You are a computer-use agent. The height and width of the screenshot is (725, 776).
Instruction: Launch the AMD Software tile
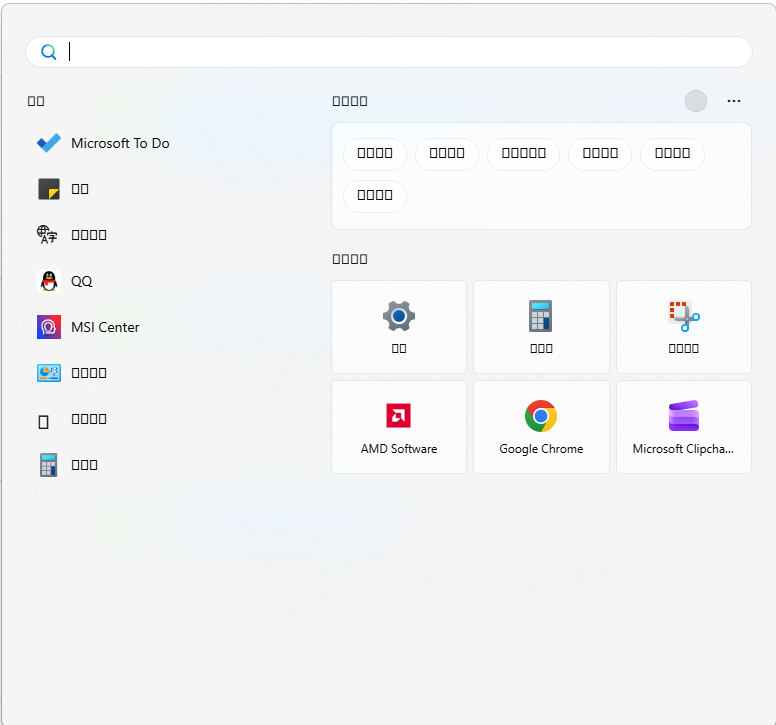(399, 427)
